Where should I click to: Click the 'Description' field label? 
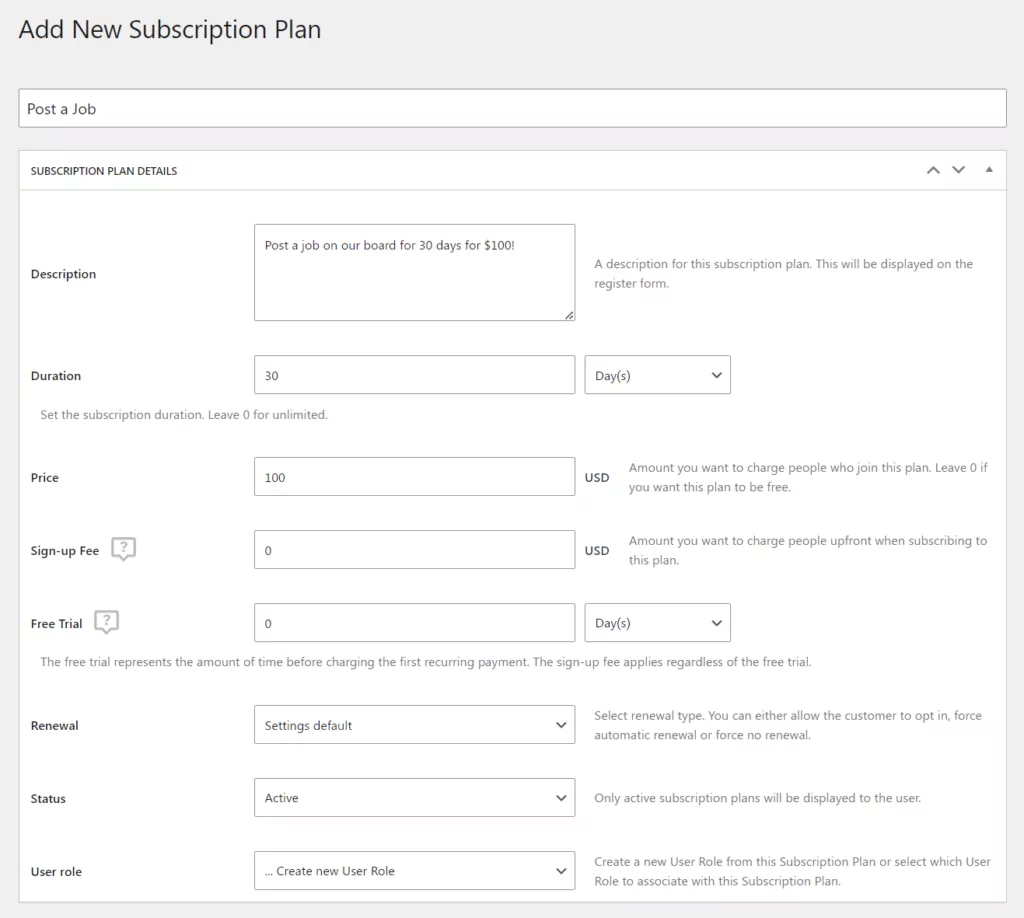point(63,274)
